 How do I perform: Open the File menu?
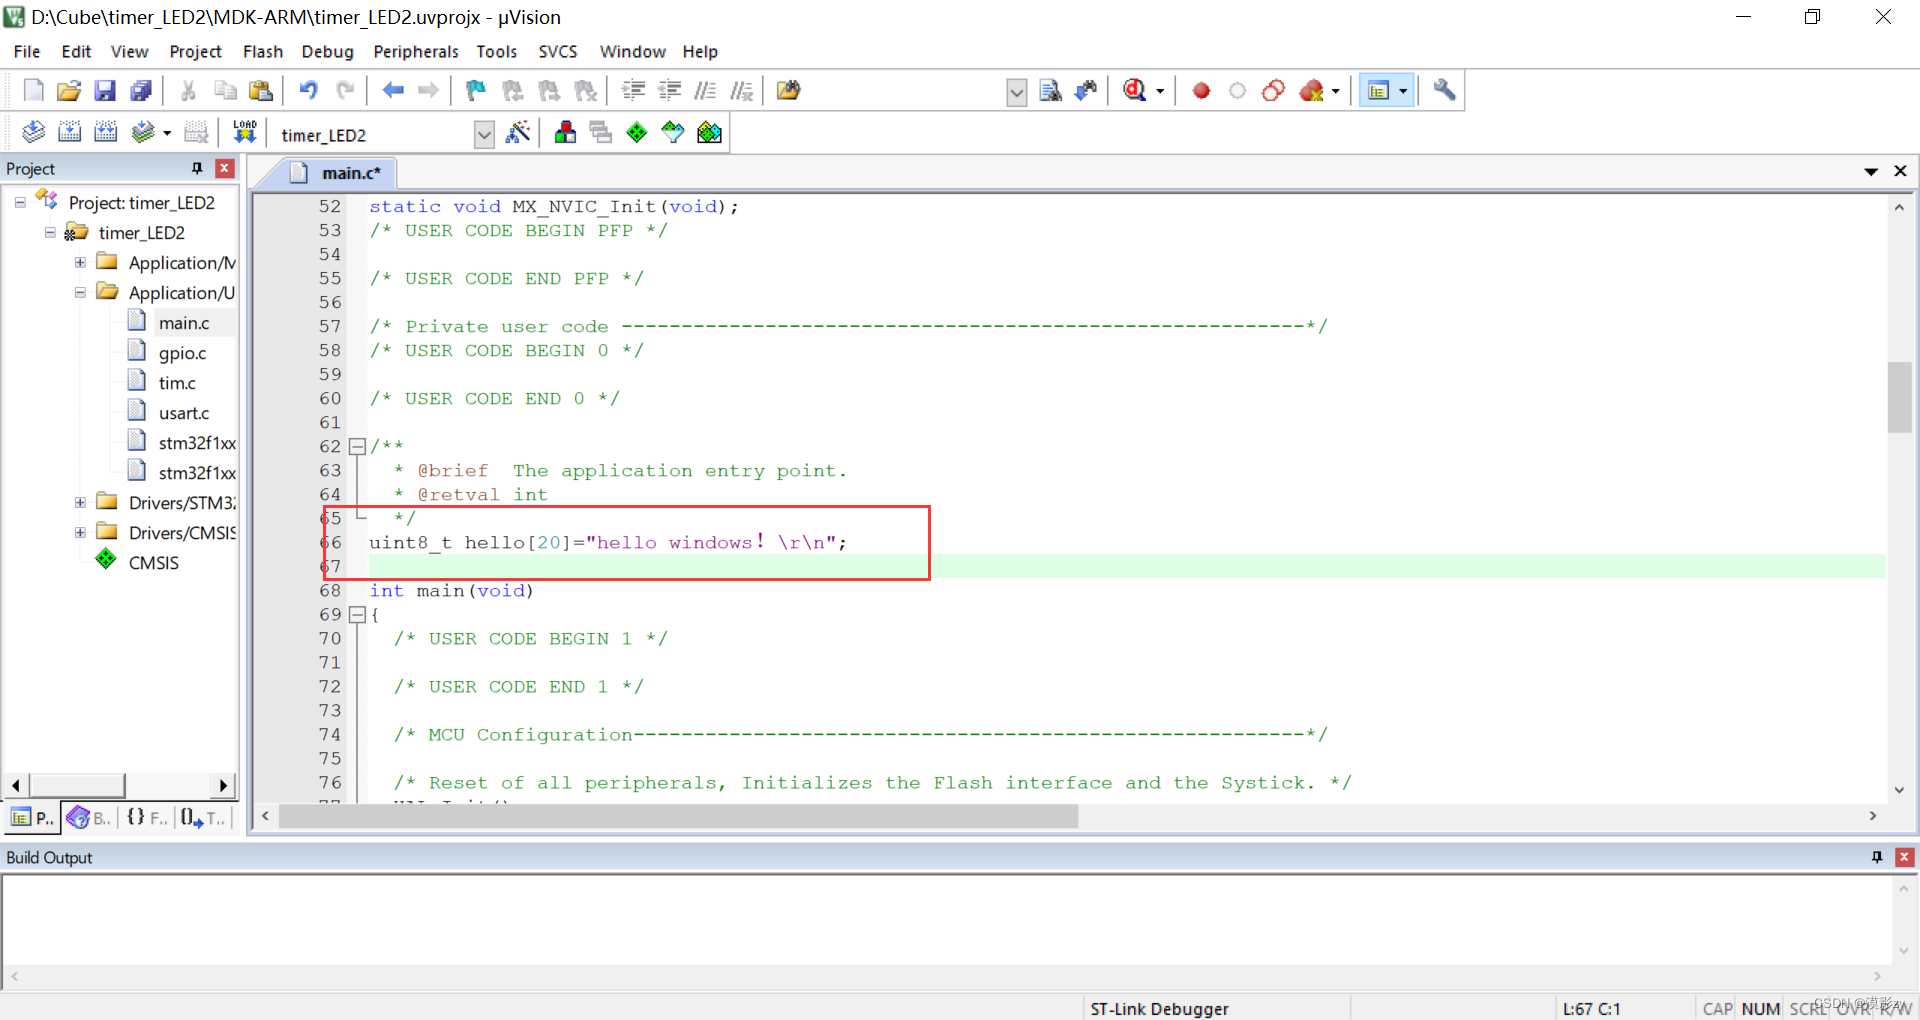point(27,51)
